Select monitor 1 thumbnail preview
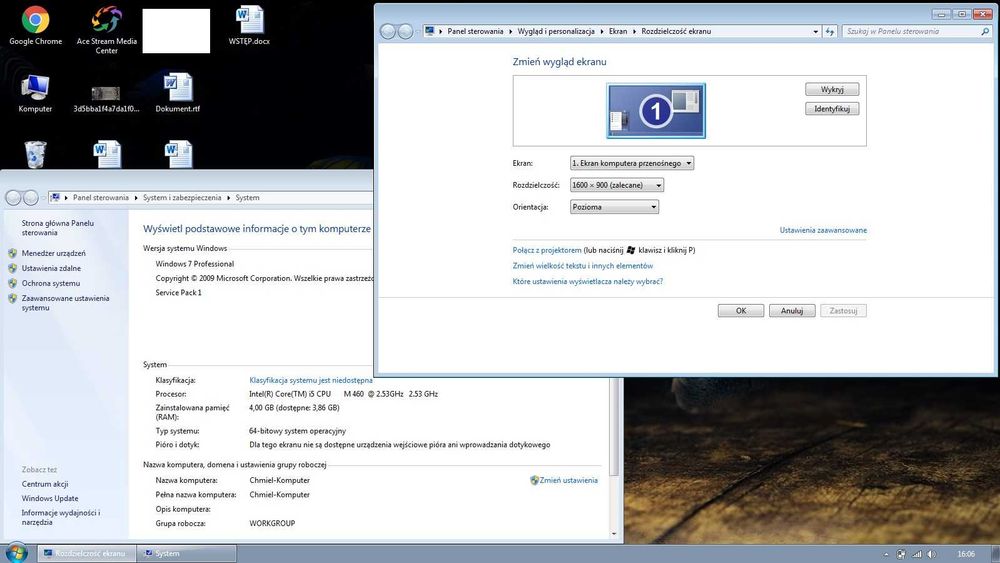 656,111
